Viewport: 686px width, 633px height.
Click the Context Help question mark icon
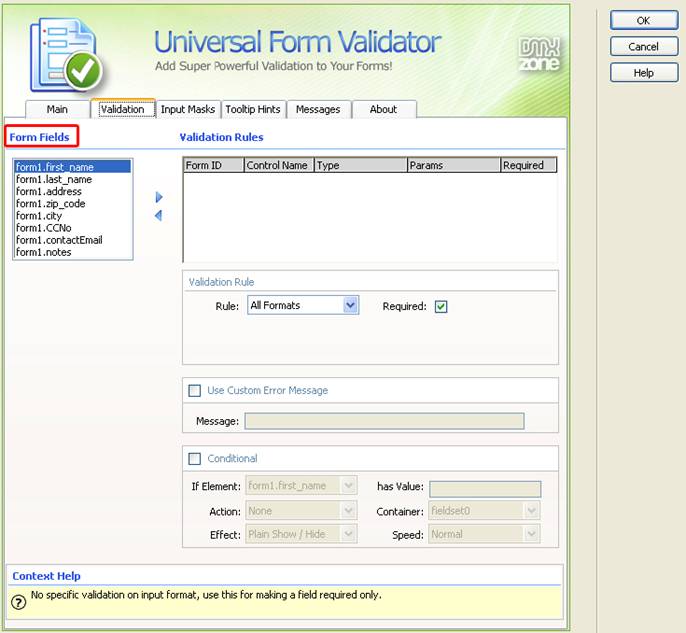(x=18, y=602)
